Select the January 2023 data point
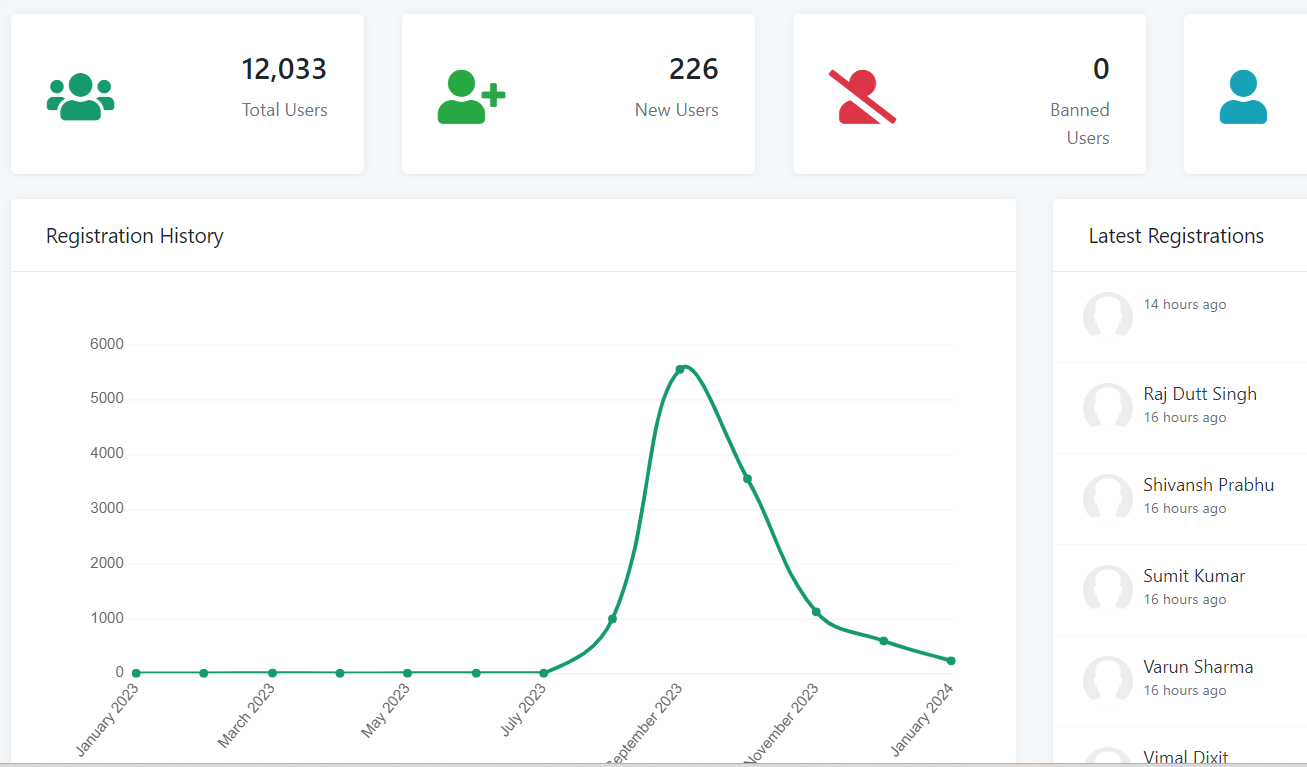This screenshot has height=767, width=1307. 136,673
